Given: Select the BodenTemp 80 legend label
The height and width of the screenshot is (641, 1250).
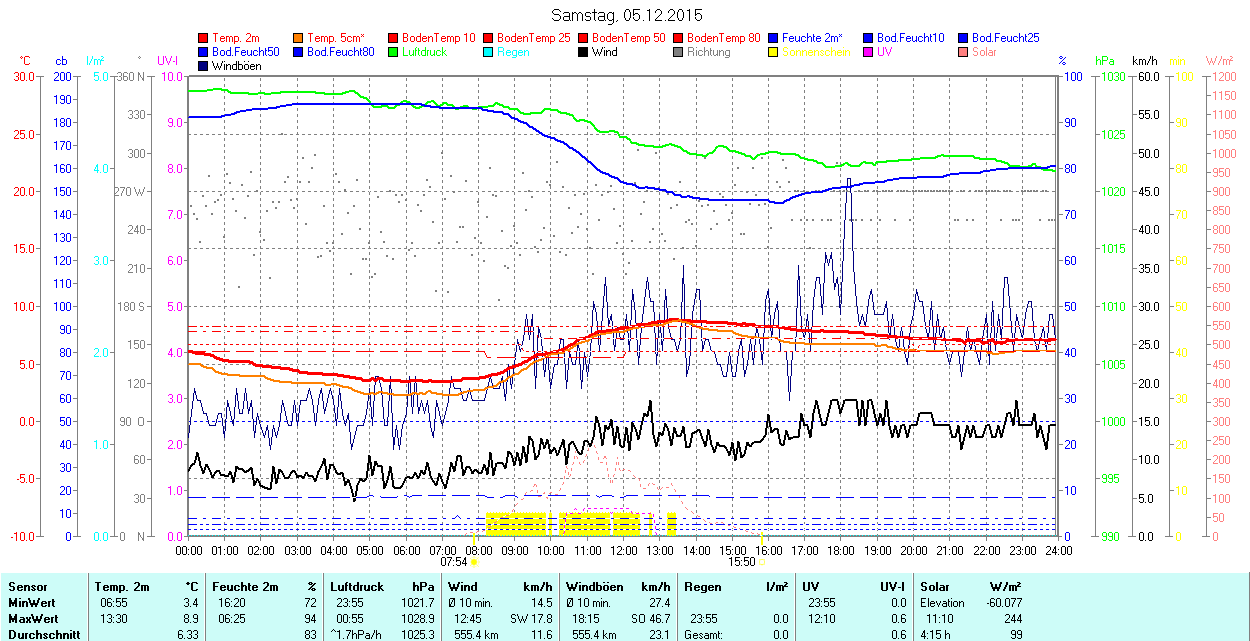Looking at the screenshot, I should point(723,38).
